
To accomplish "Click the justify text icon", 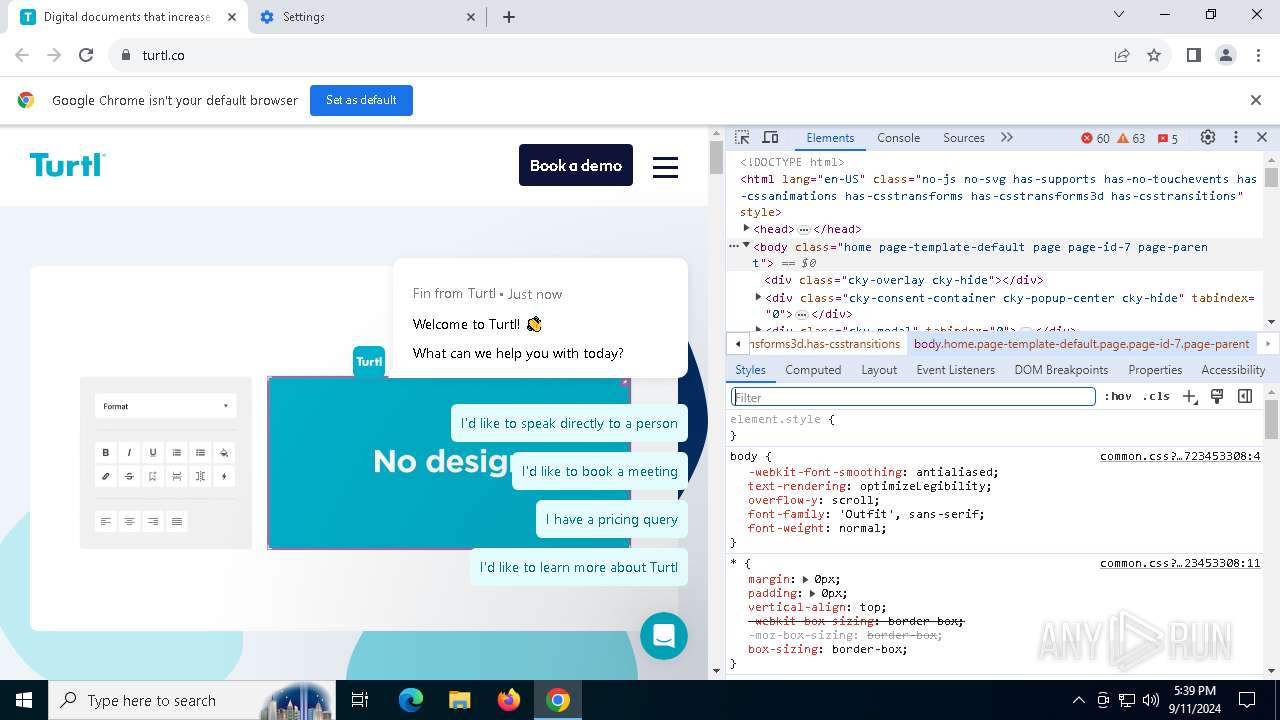I will (x=177, y=521).
